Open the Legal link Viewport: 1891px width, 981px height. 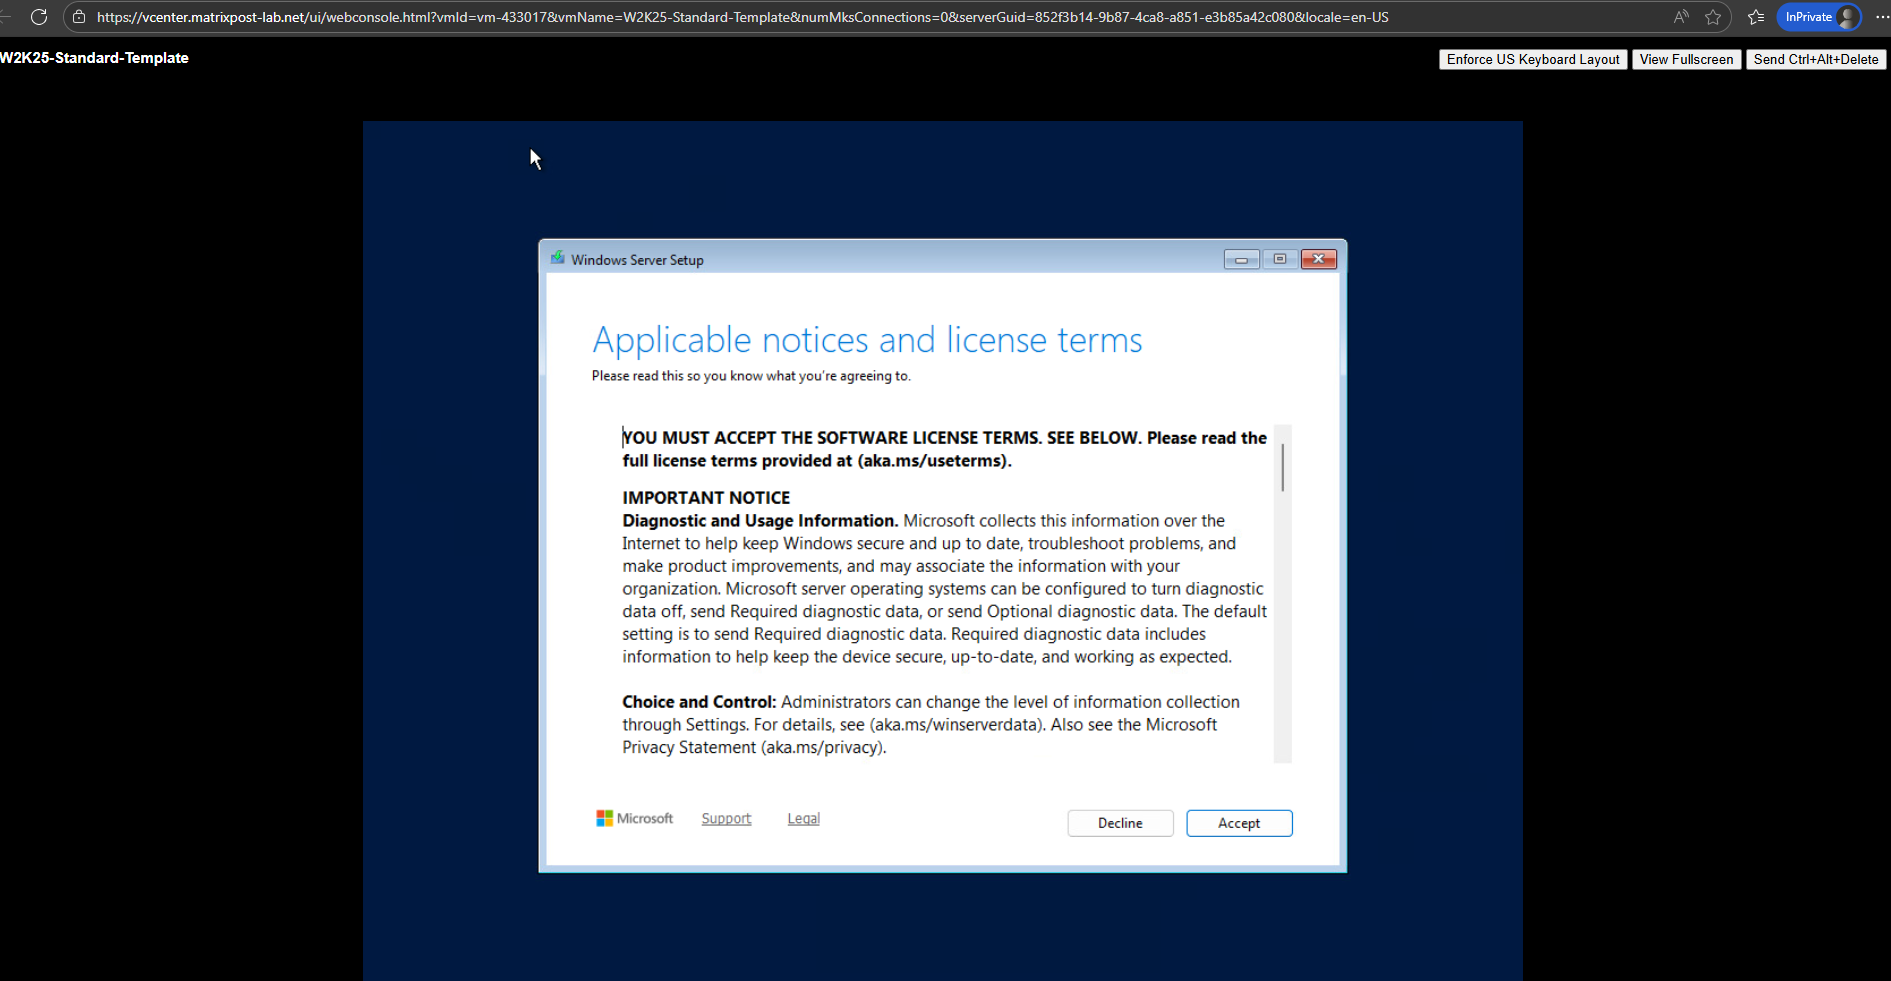point(803,818)
